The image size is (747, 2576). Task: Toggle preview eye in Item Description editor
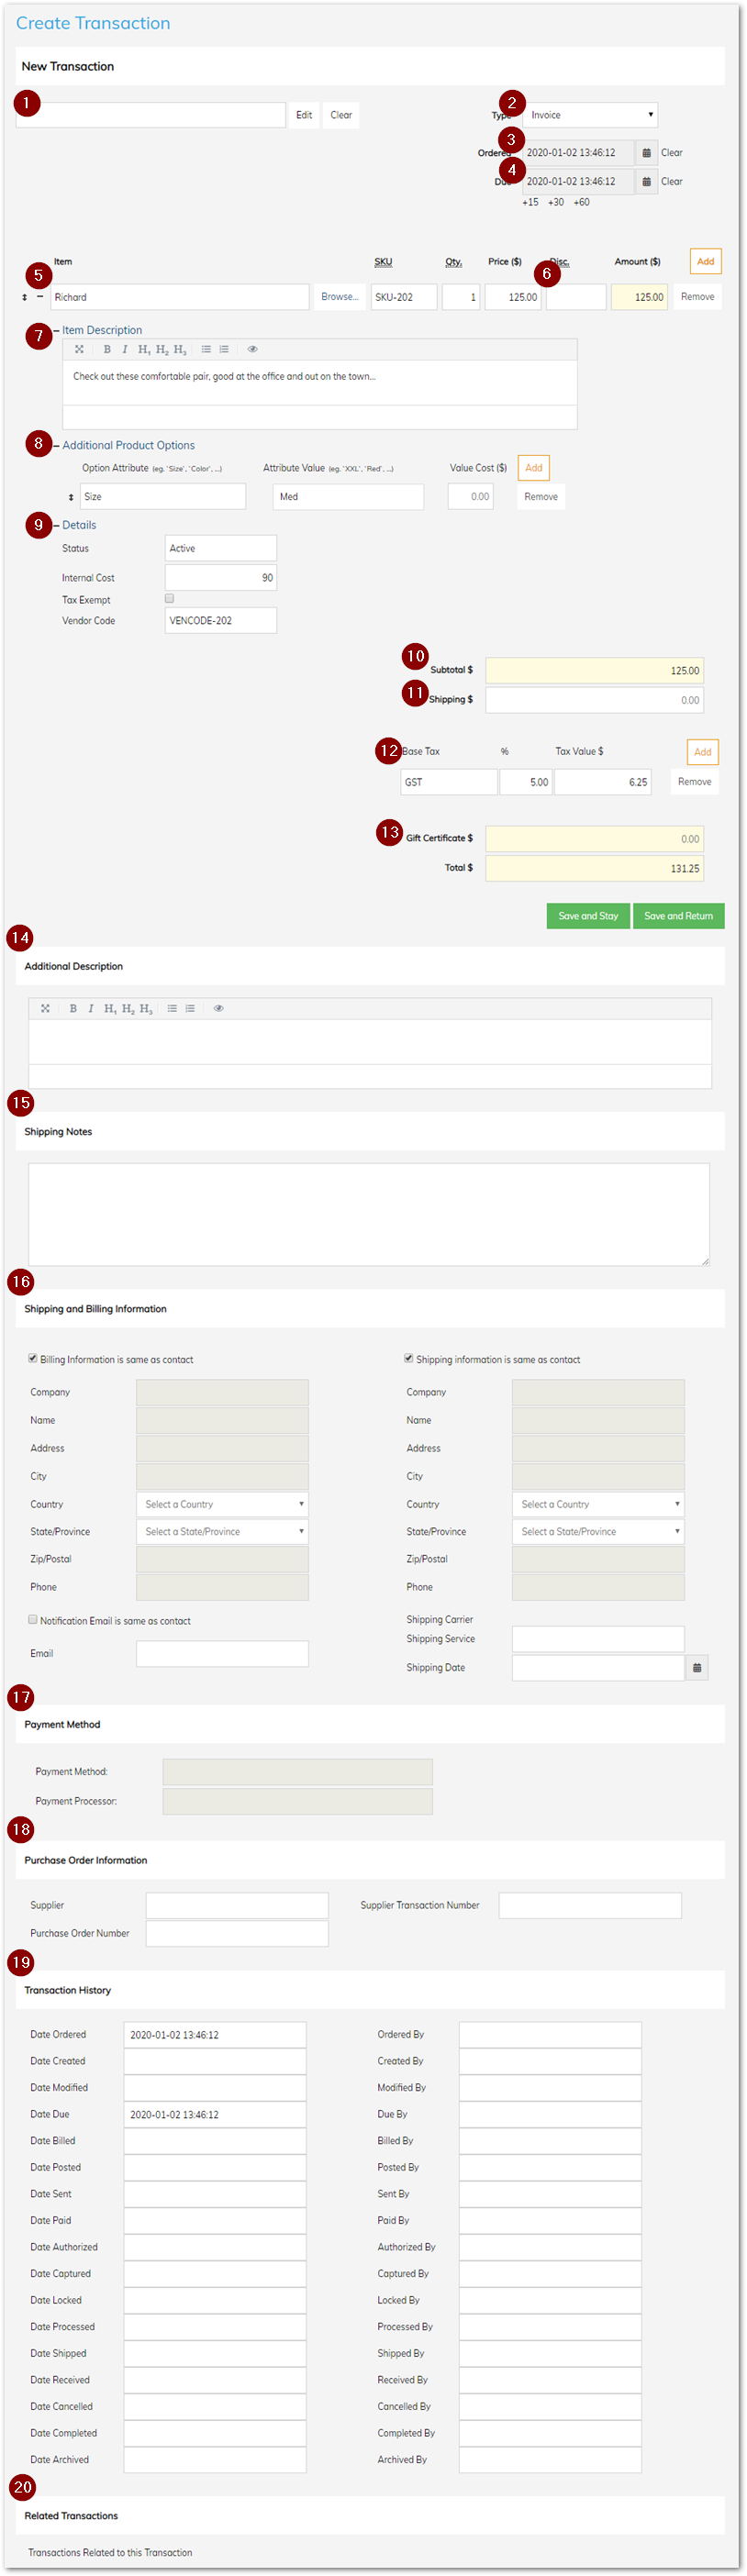[252, 349]
